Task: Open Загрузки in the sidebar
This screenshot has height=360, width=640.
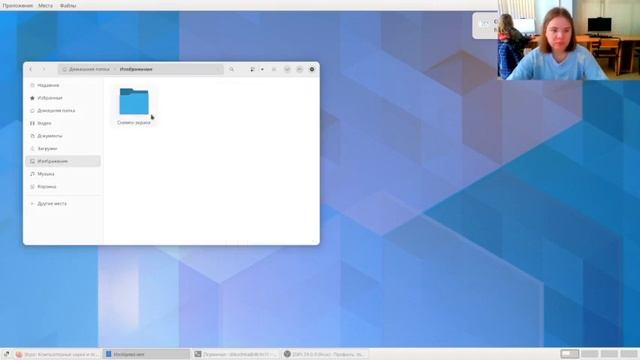Action: click(x=63, y=149)
